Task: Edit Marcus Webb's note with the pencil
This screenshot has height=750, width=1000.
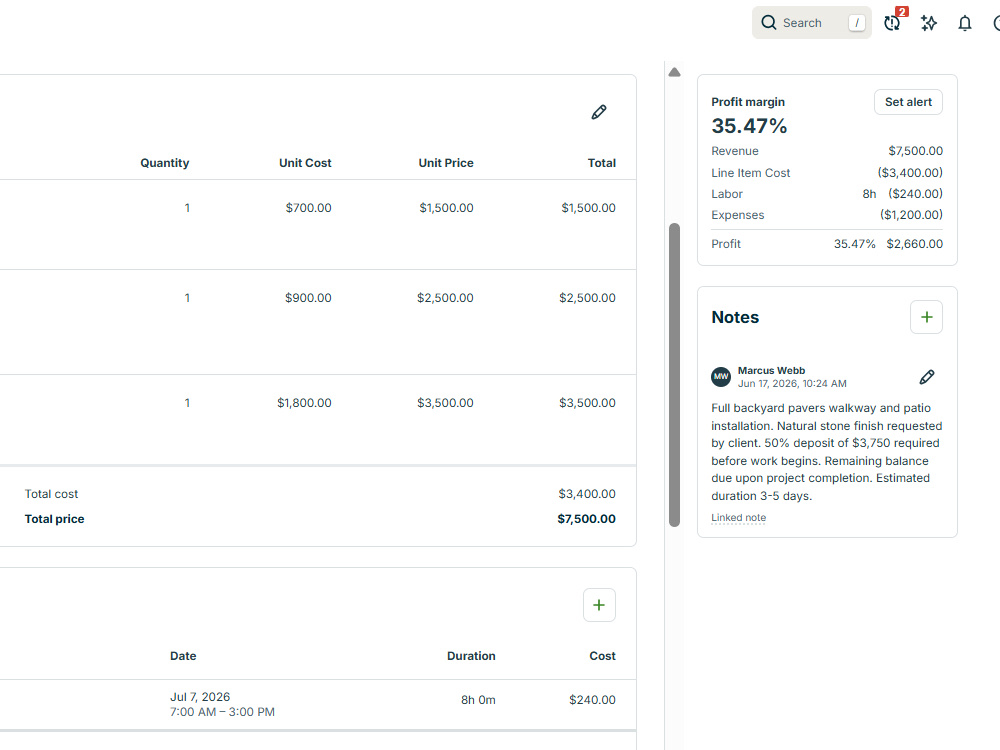Action: [927, 377]
